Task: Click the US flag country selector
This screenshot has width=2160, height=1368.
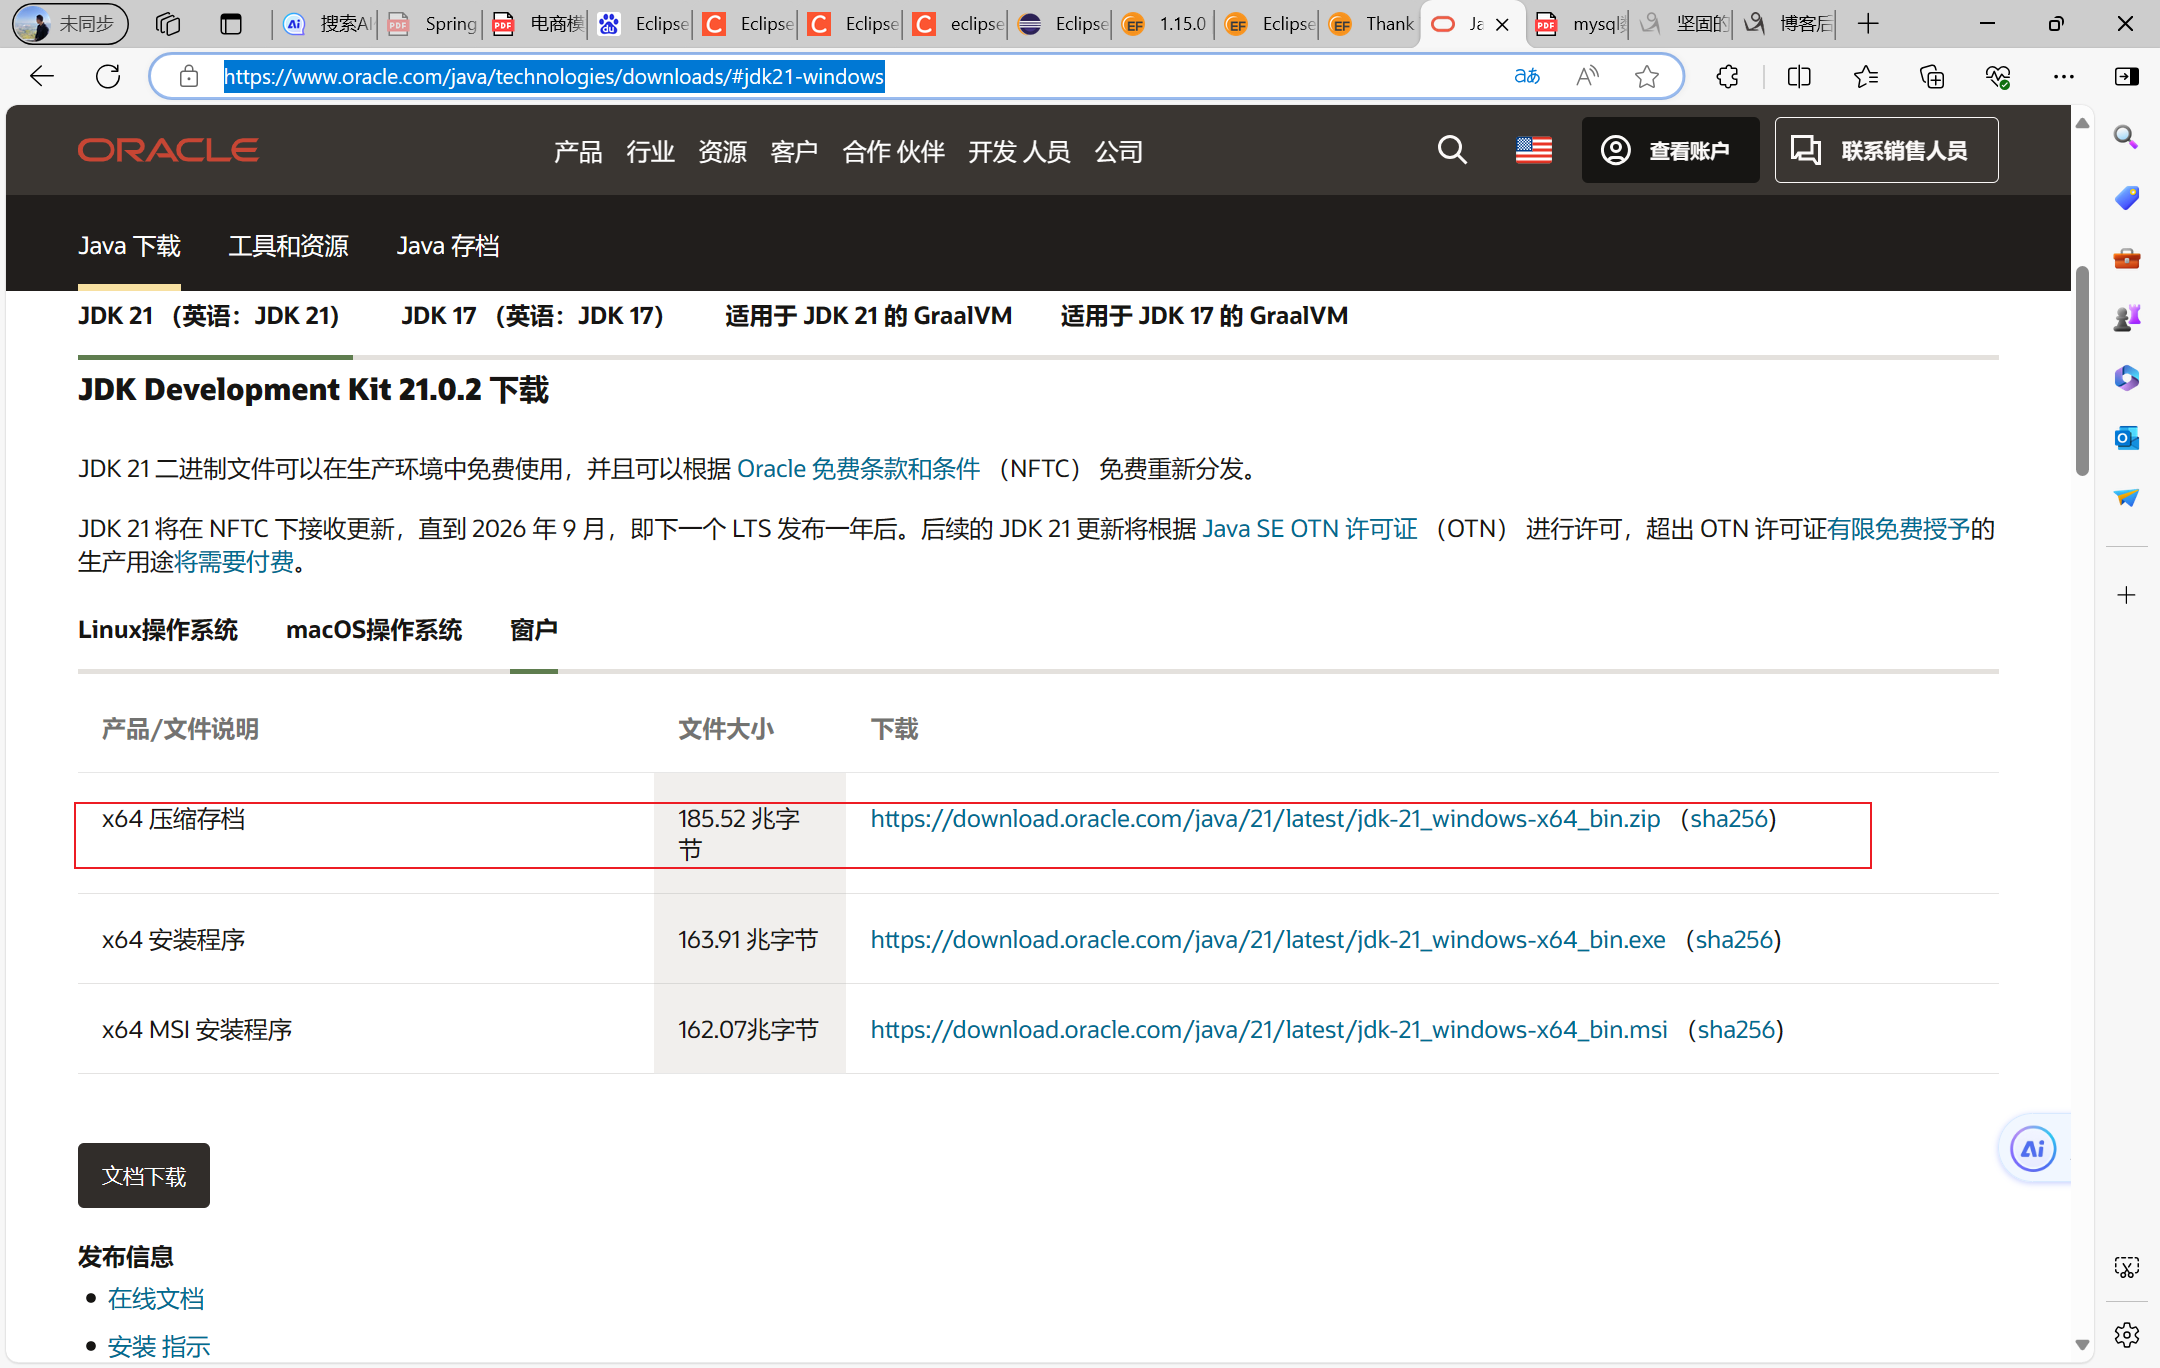Action: click(1533, 150)
